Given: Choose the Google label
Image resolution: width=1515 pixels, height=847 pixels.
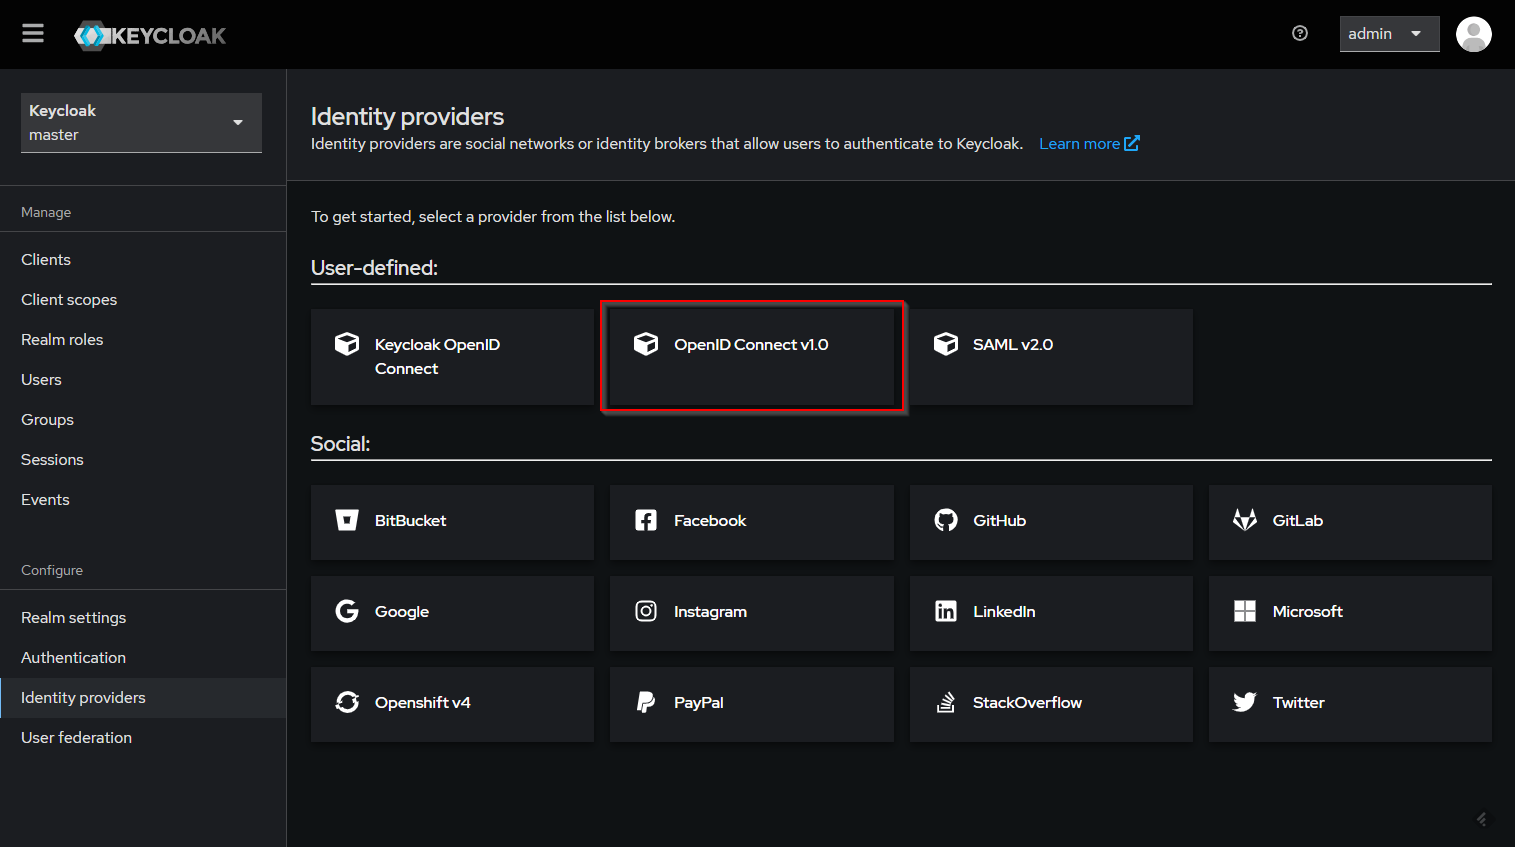Looking at the screenshot, I should (402, 611).
